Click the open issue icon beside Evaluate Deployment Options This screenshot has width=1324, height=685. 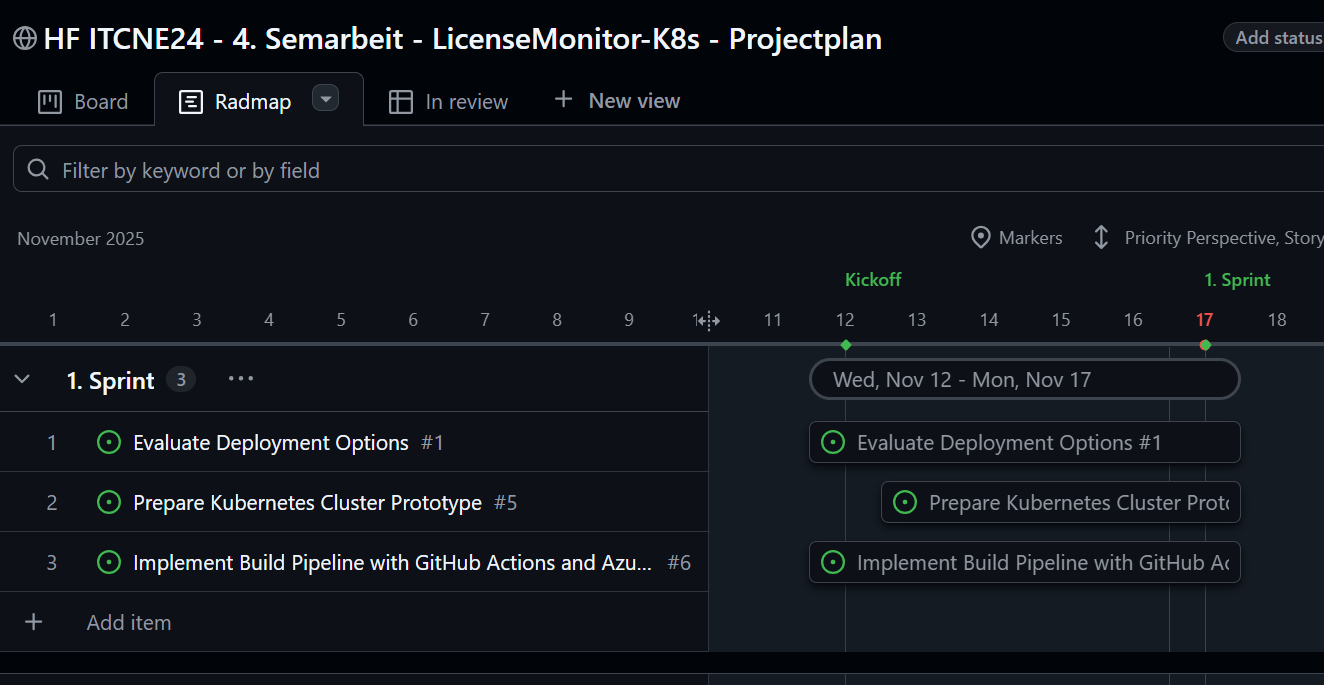coord(109,441)
